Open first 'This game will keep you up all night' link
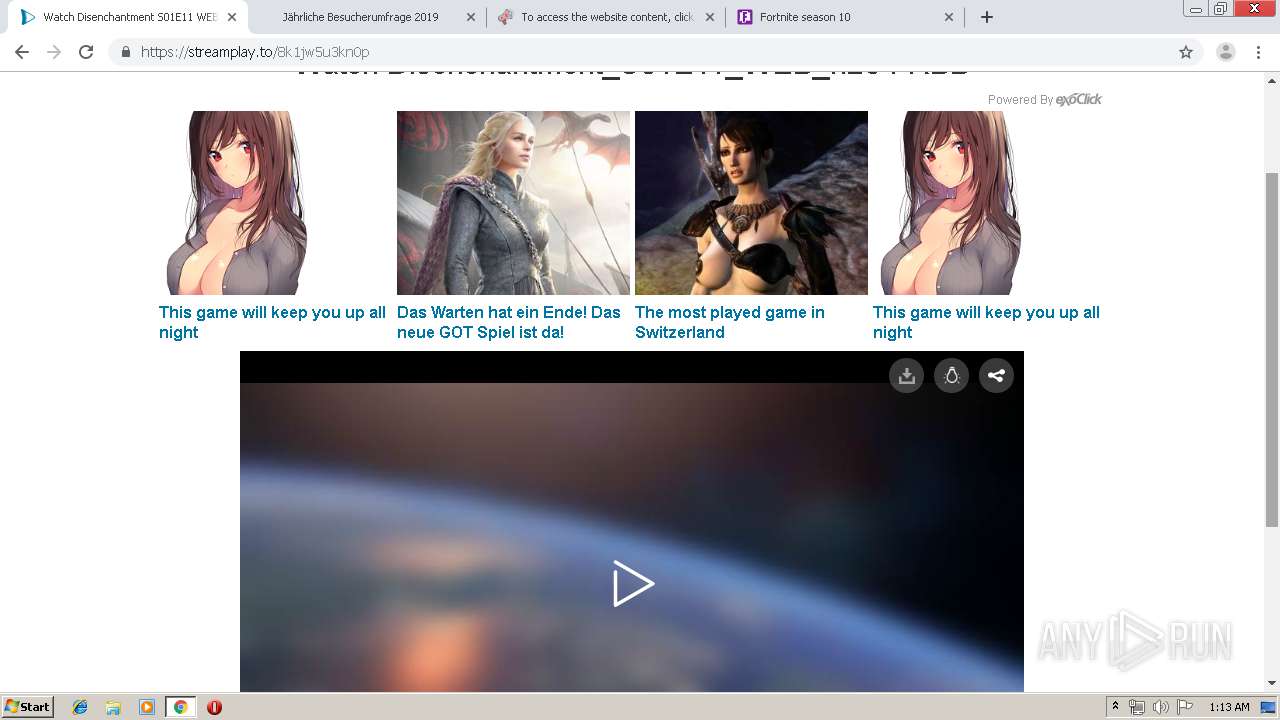The image size is (1280, 720). tap(272, 322)
